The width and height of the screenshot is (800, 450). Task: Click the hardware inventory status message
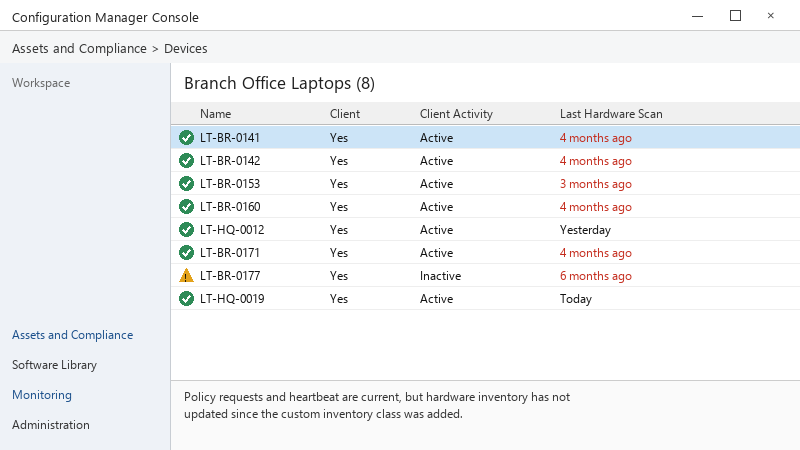tap(377, 405)
